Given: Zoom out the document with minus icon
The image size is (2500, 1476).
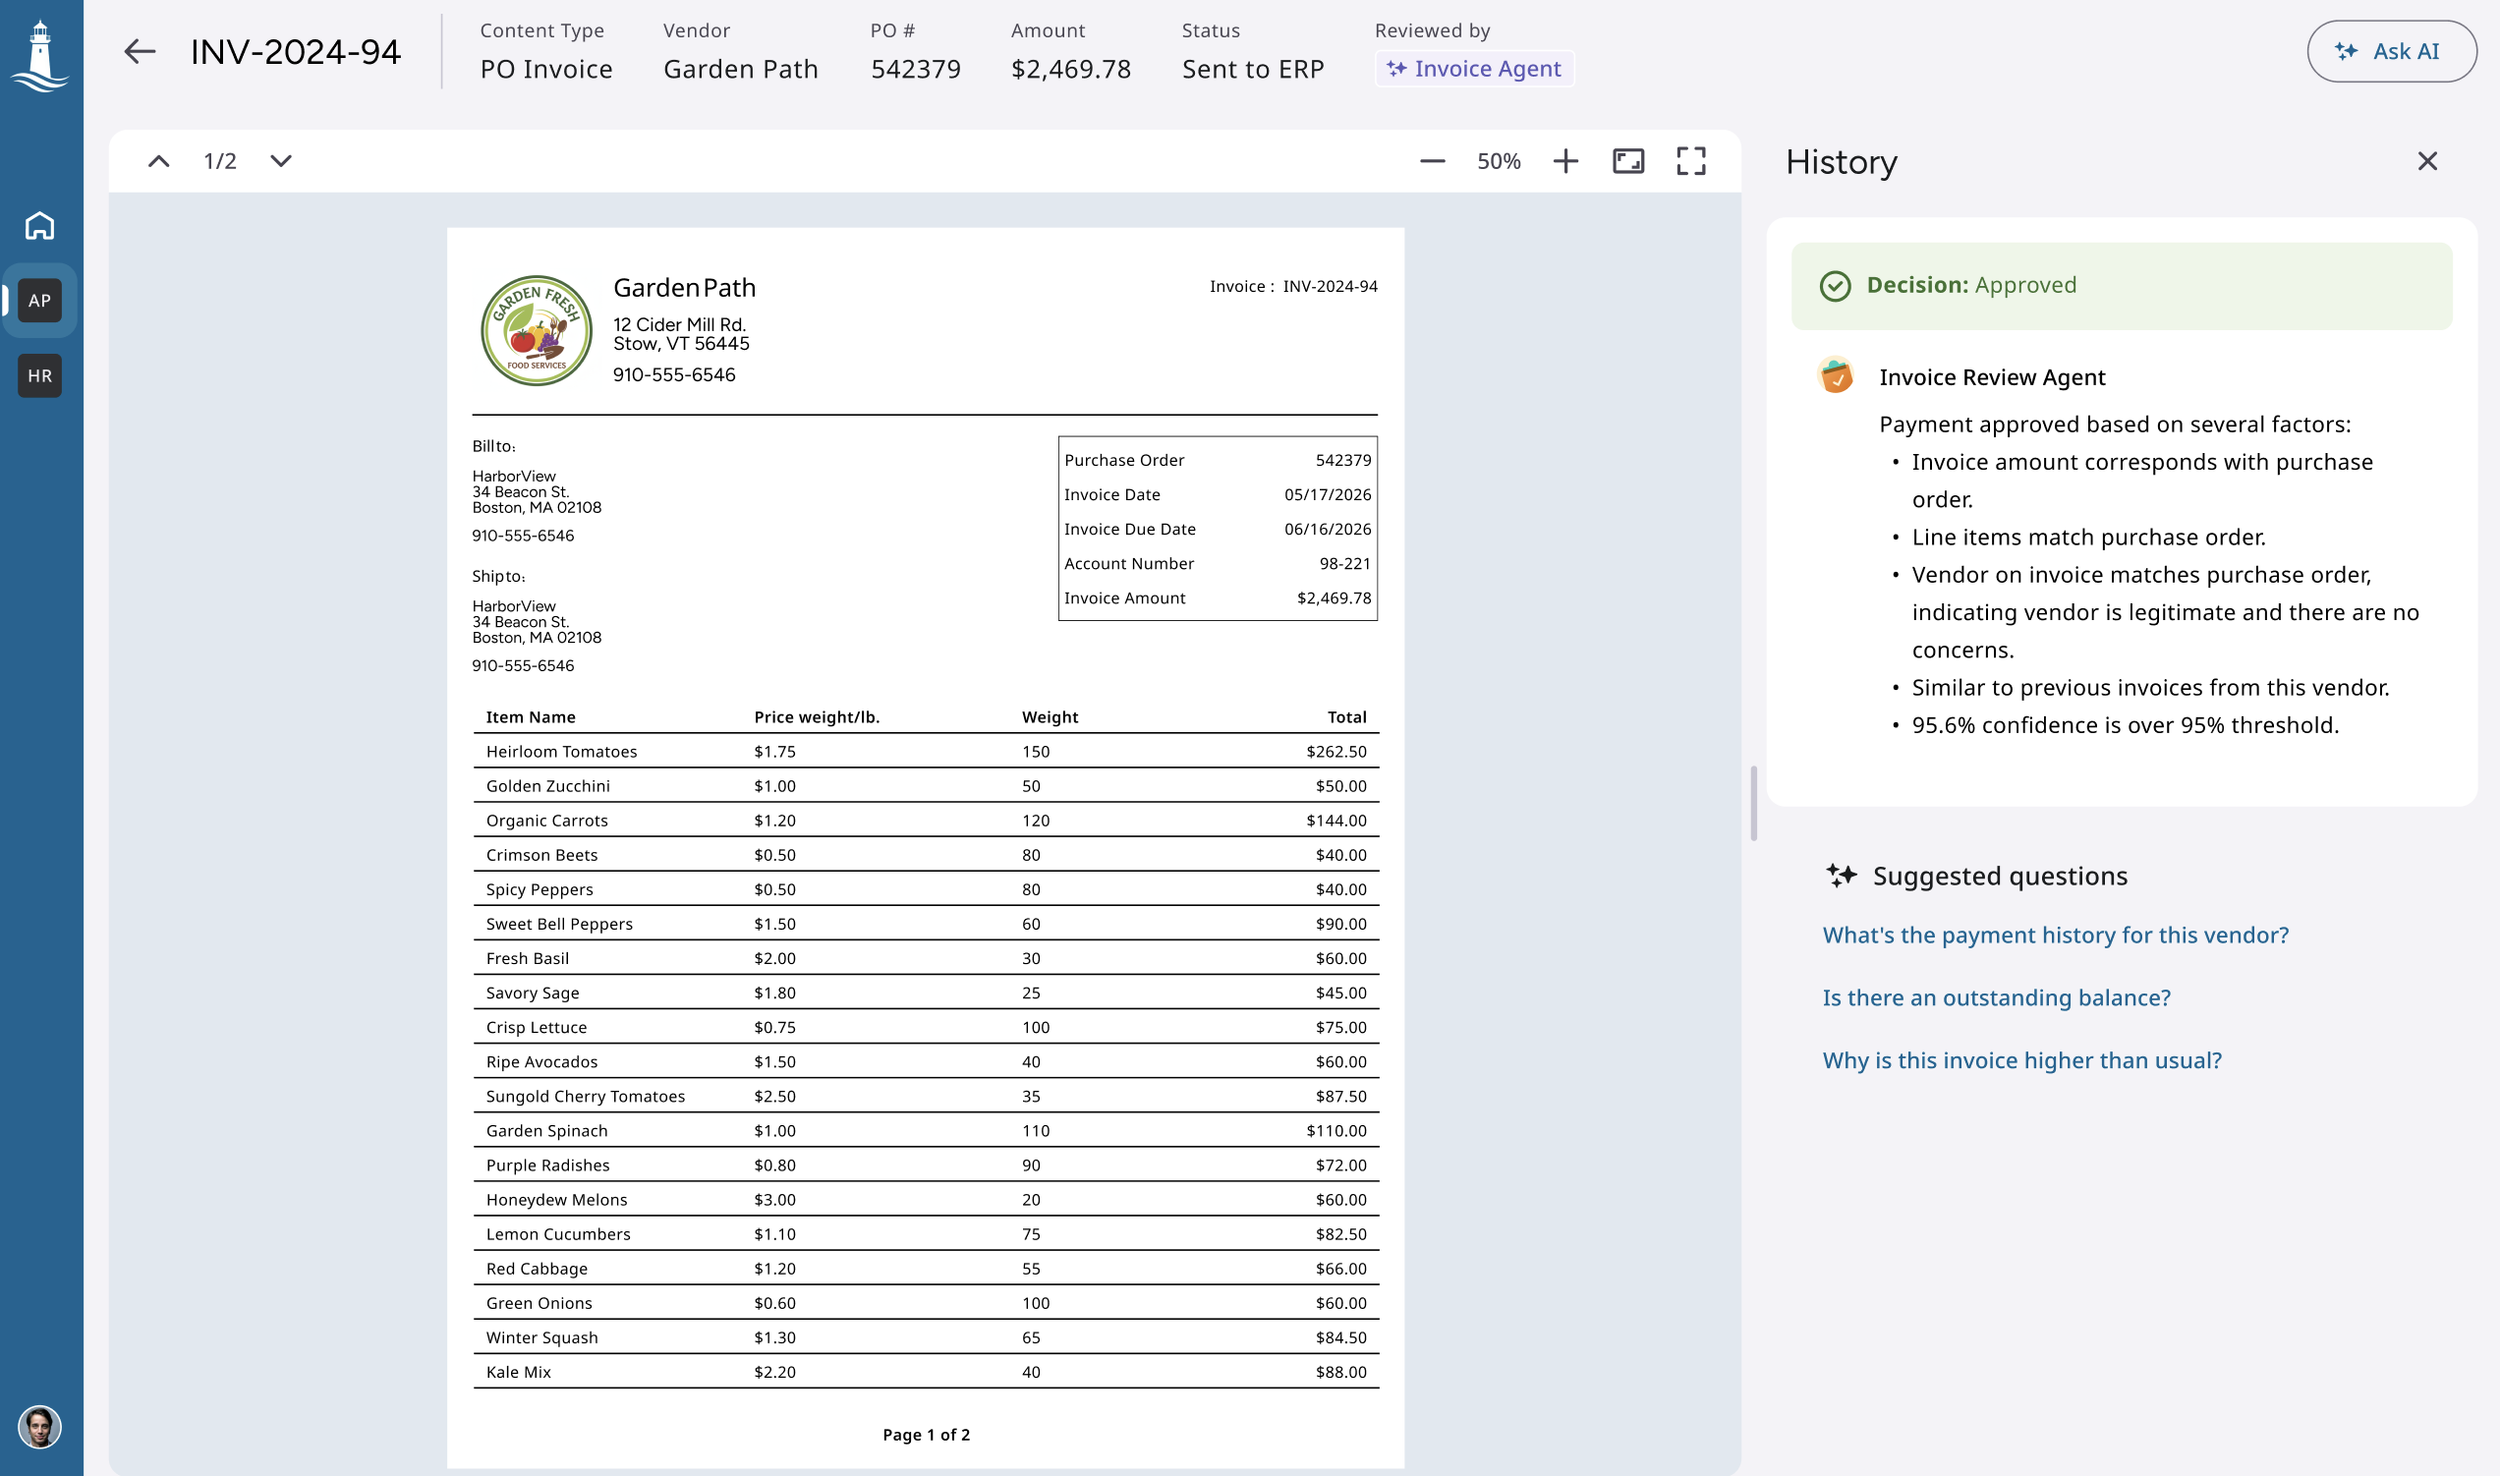Looking at the screenshot, I should tap(1432, 161).
